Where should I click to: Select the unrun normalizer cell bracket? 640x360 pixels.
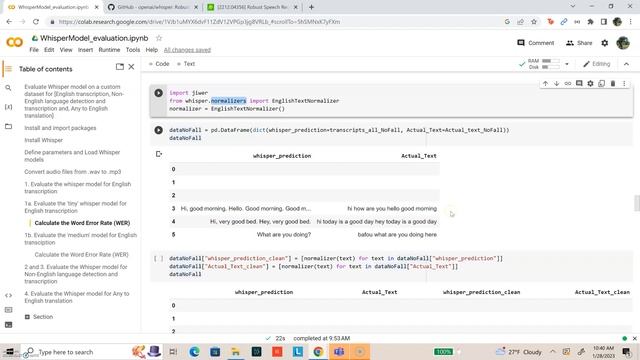pos(158,258)
